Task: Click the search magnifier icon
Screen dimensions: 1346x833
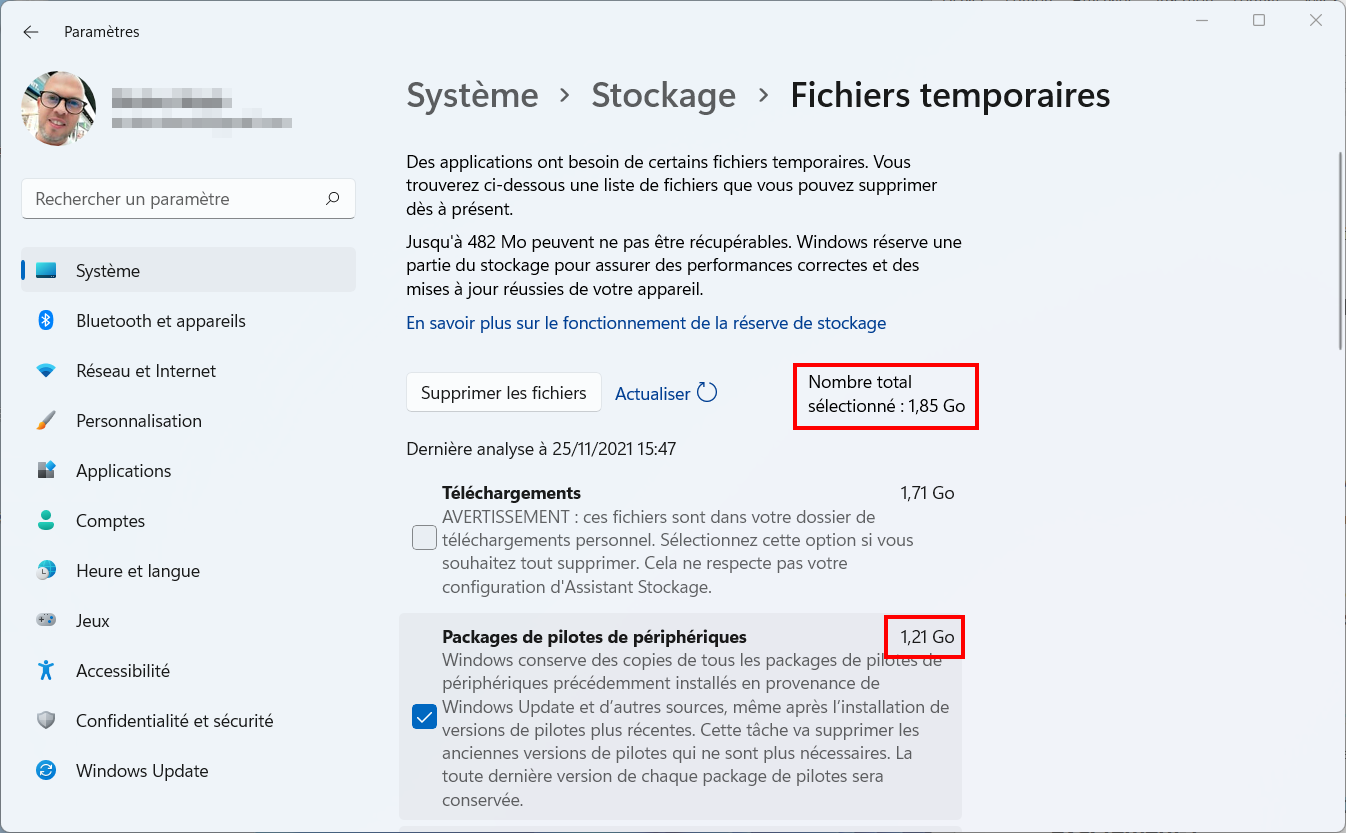Action: coord(333,199)
